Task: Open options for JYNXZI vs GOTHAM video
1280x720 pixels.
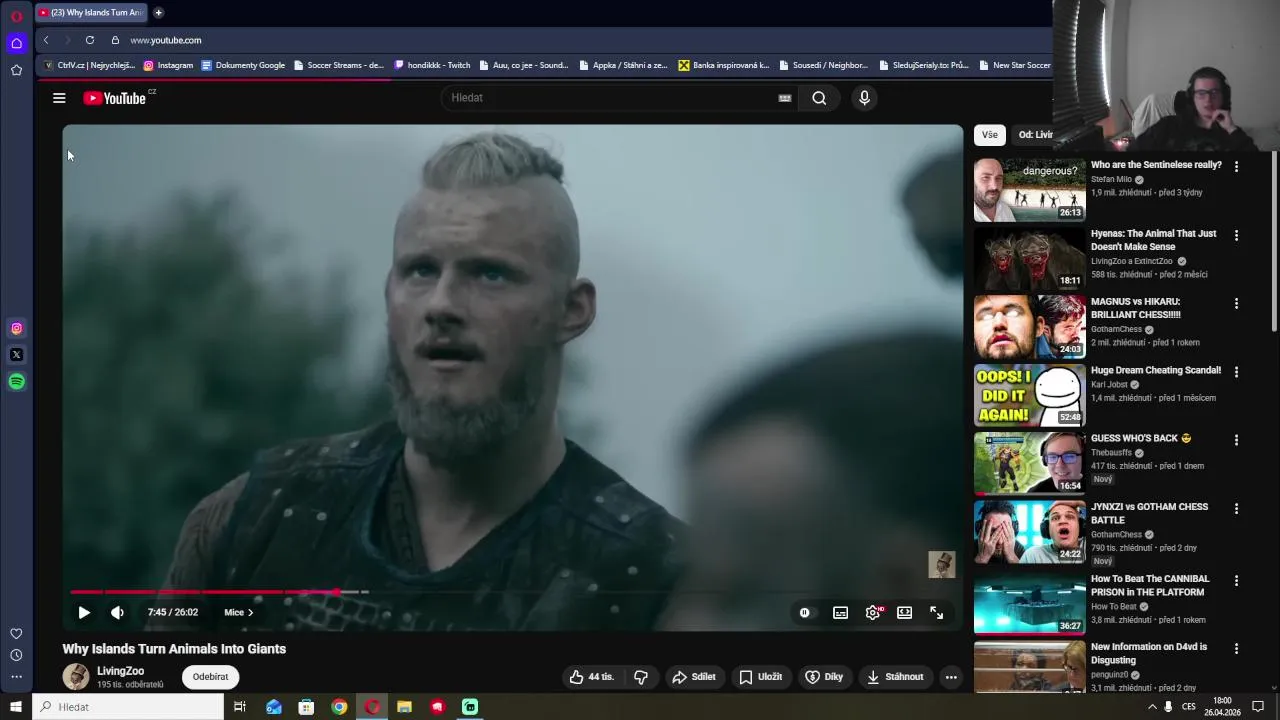Action: 1236,508
